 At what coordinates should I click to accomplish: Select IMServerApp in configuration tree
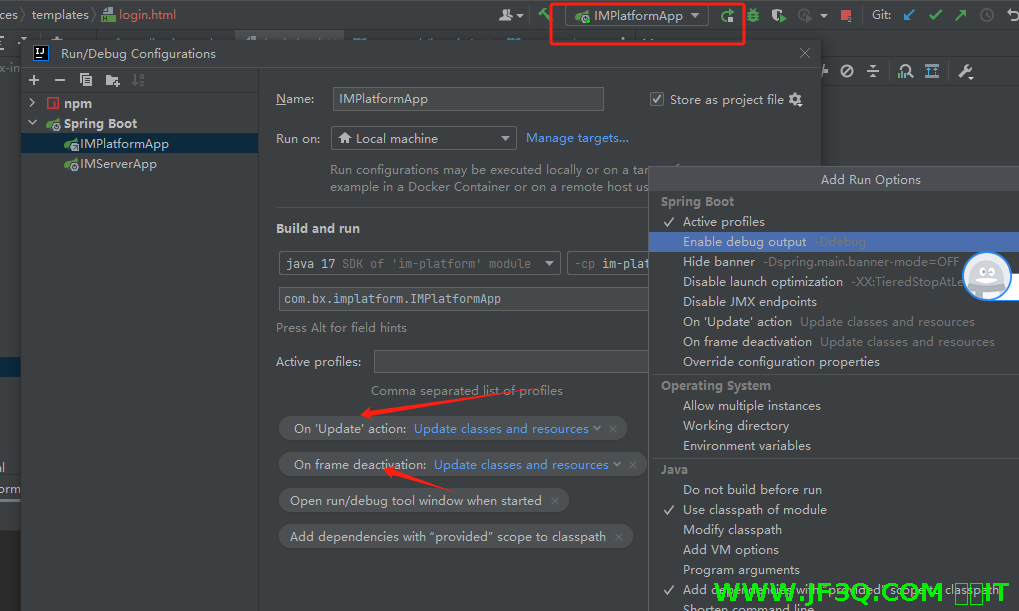coord(118,164)
